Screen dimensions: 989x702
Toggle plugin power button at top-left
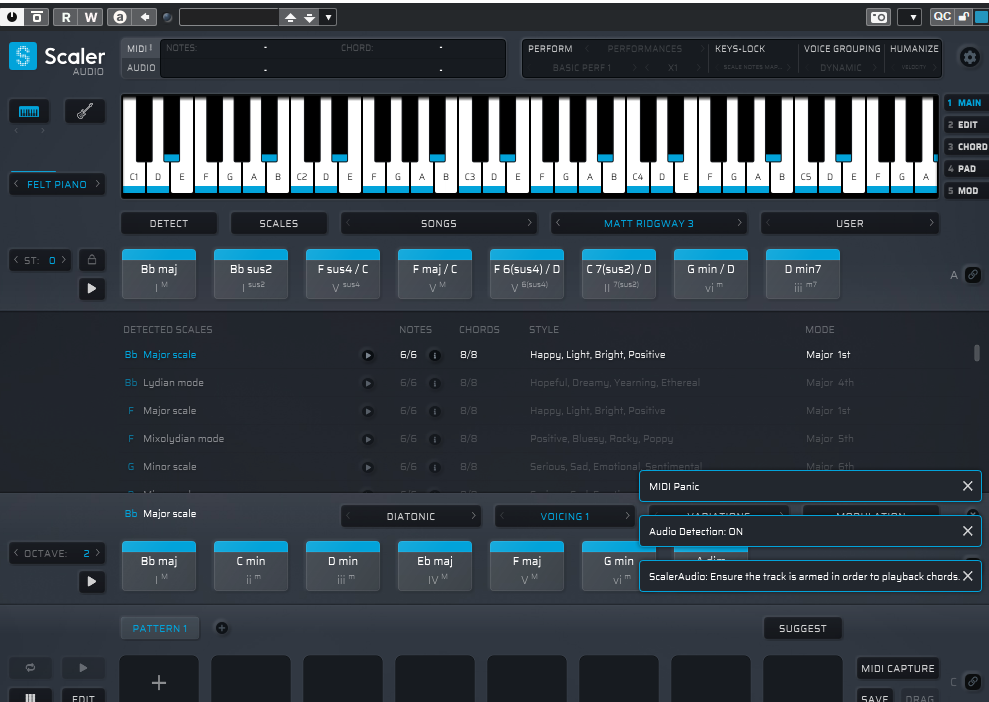pos(13,17)
